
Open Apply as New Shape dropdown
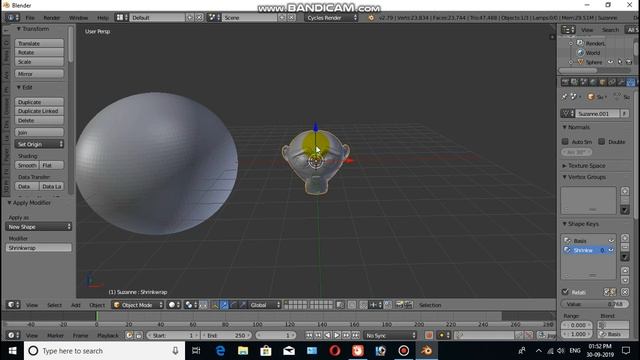coord(39,227)
